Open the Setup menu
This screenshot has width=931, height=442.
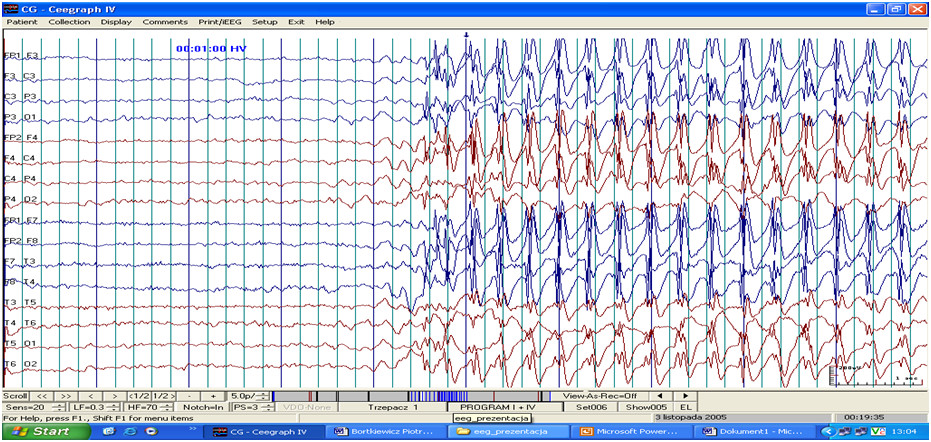point(265,21)
